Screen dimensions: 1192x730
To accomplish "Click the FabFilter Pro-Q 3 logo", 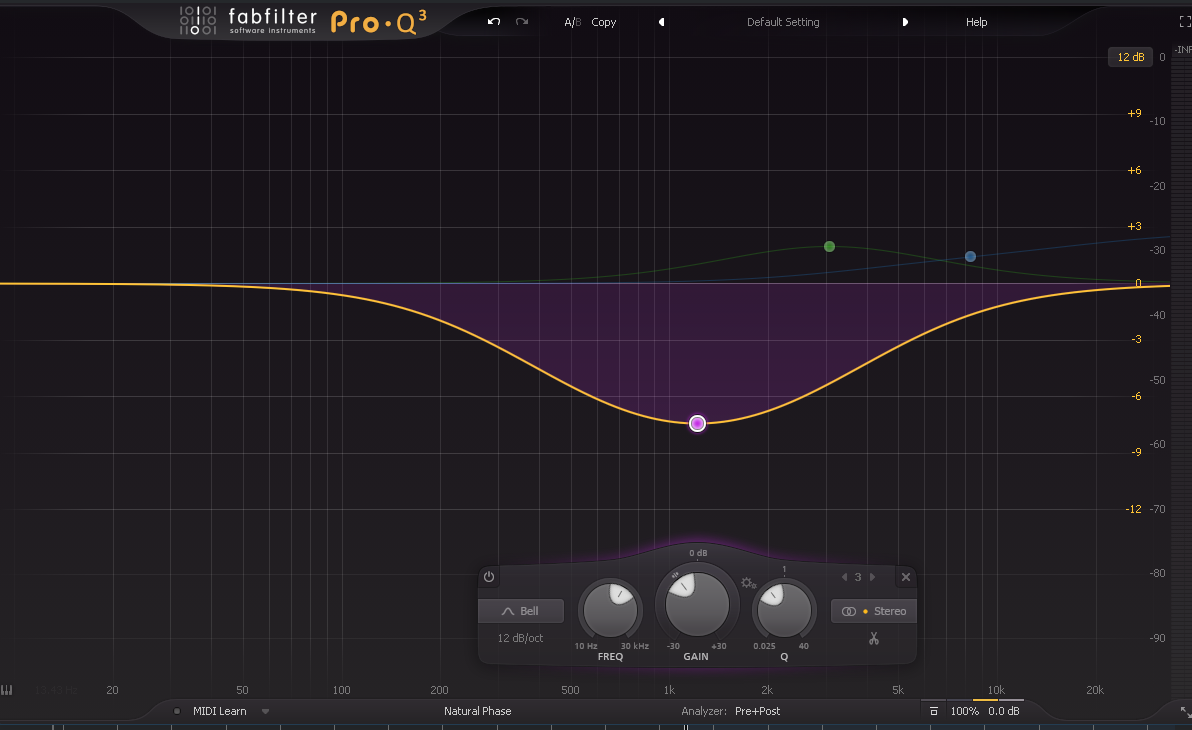I will coord(303,21).
